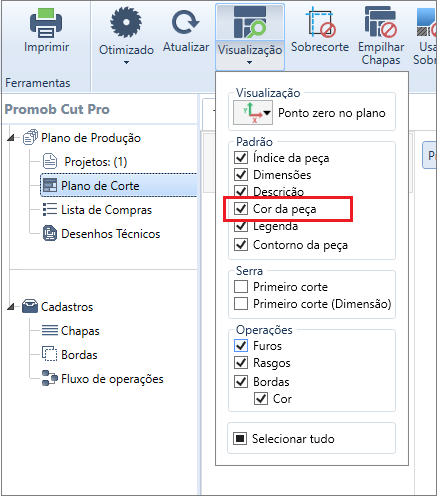Click the Otimizado saw blade icon
The image size is (437, 496).
pos(126,22)
